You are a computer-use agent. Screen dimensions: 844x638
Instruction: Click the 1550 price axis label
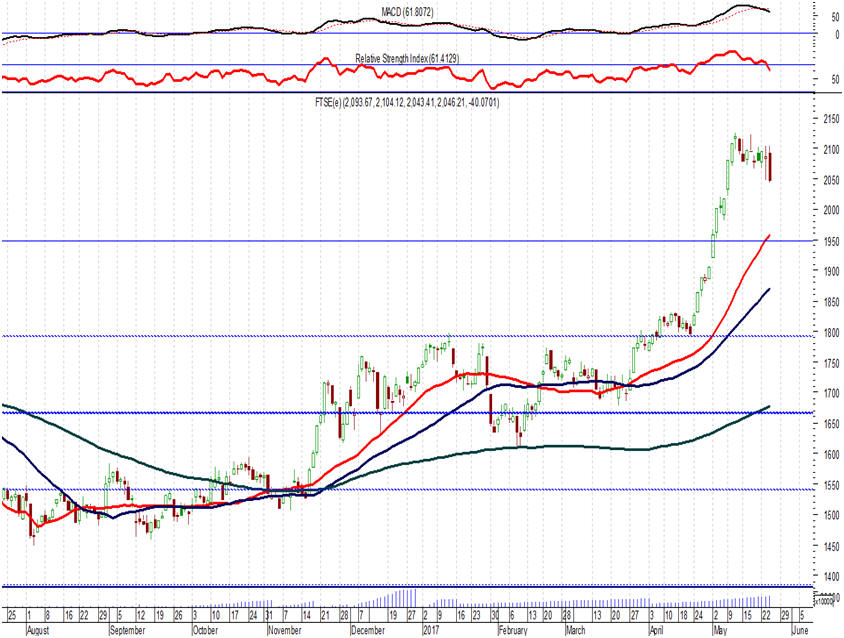pos(832,485)
